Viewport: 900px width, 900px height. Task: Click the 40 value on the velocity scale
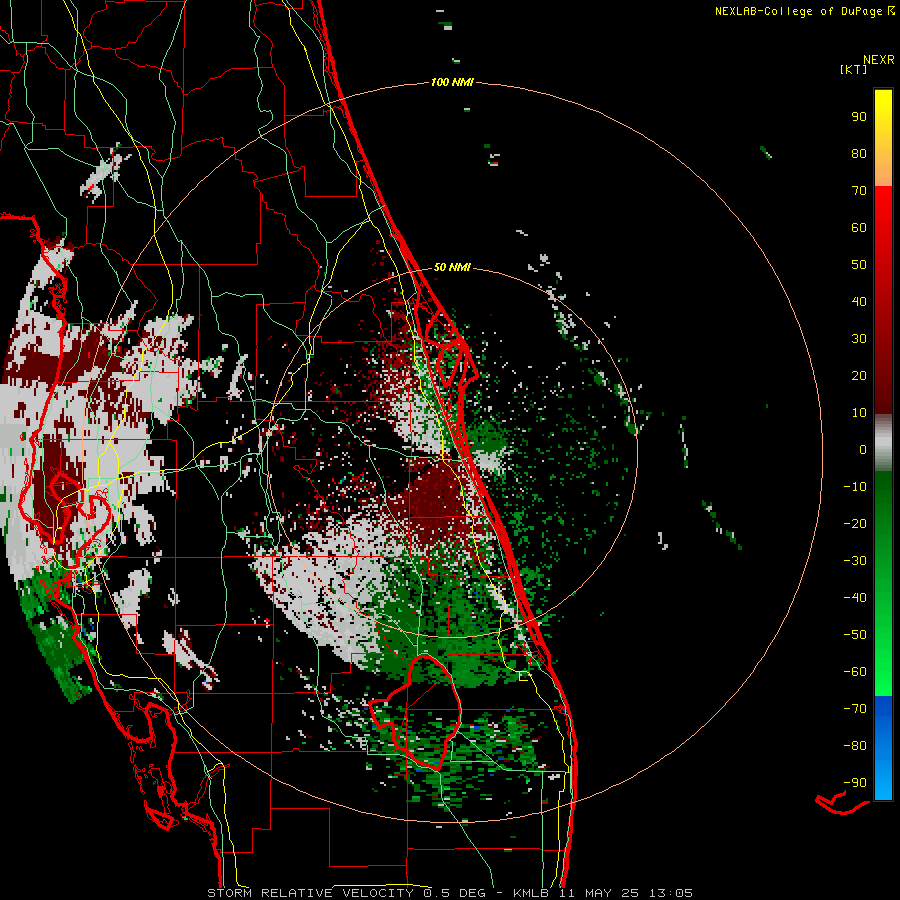[x=859, y=301]
